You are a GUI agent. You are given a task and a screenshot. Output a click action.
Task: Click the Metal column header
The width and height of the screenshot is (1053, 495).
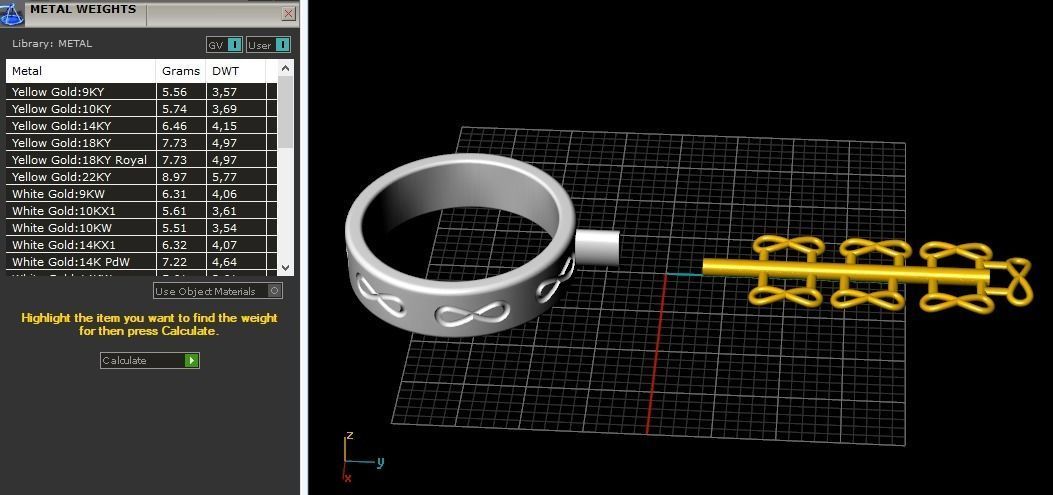click(81, 71)
